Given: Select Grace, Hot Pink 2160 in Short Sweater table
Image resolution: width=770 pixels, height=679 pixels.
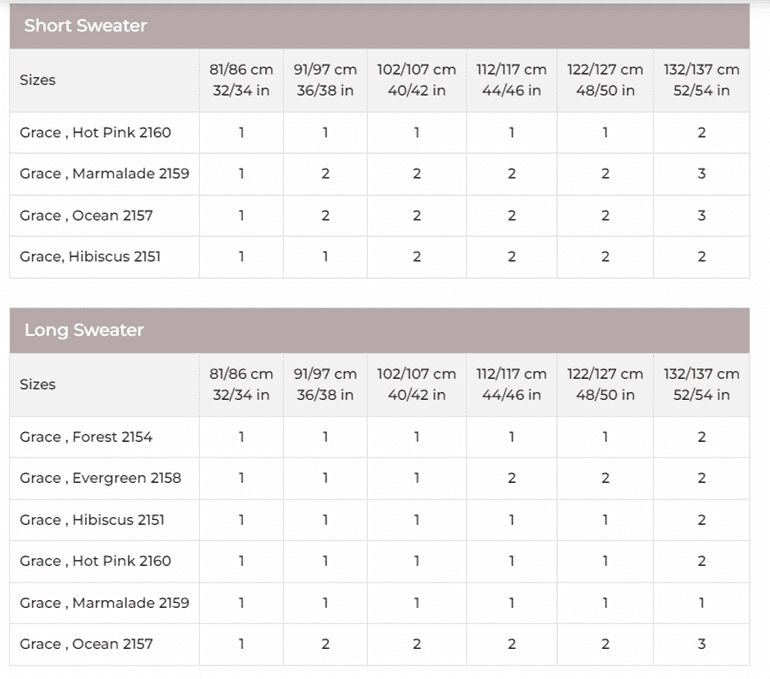Looking at the screenshot, I should (95, 132).
